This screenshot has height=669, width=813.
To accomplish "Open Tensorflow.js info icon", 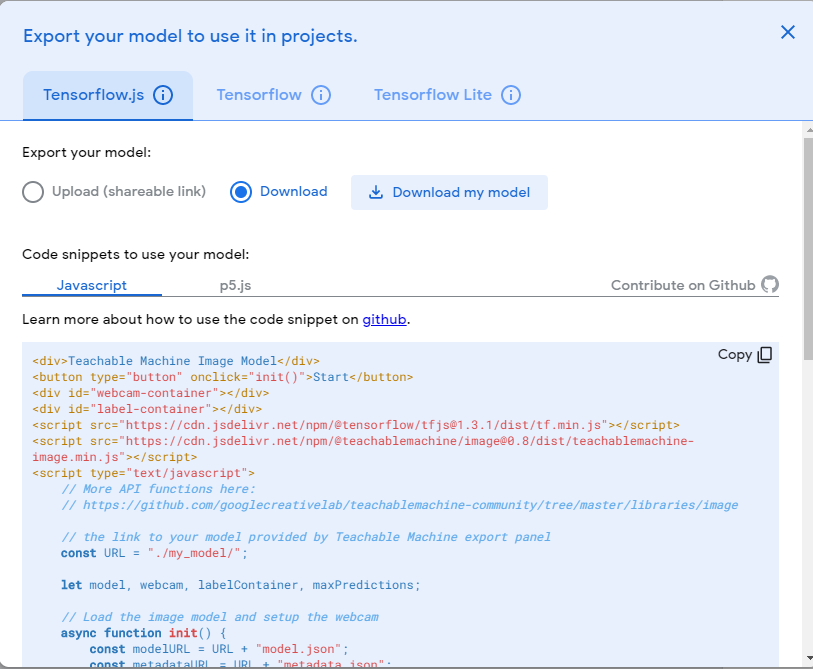I will point(163,95).
